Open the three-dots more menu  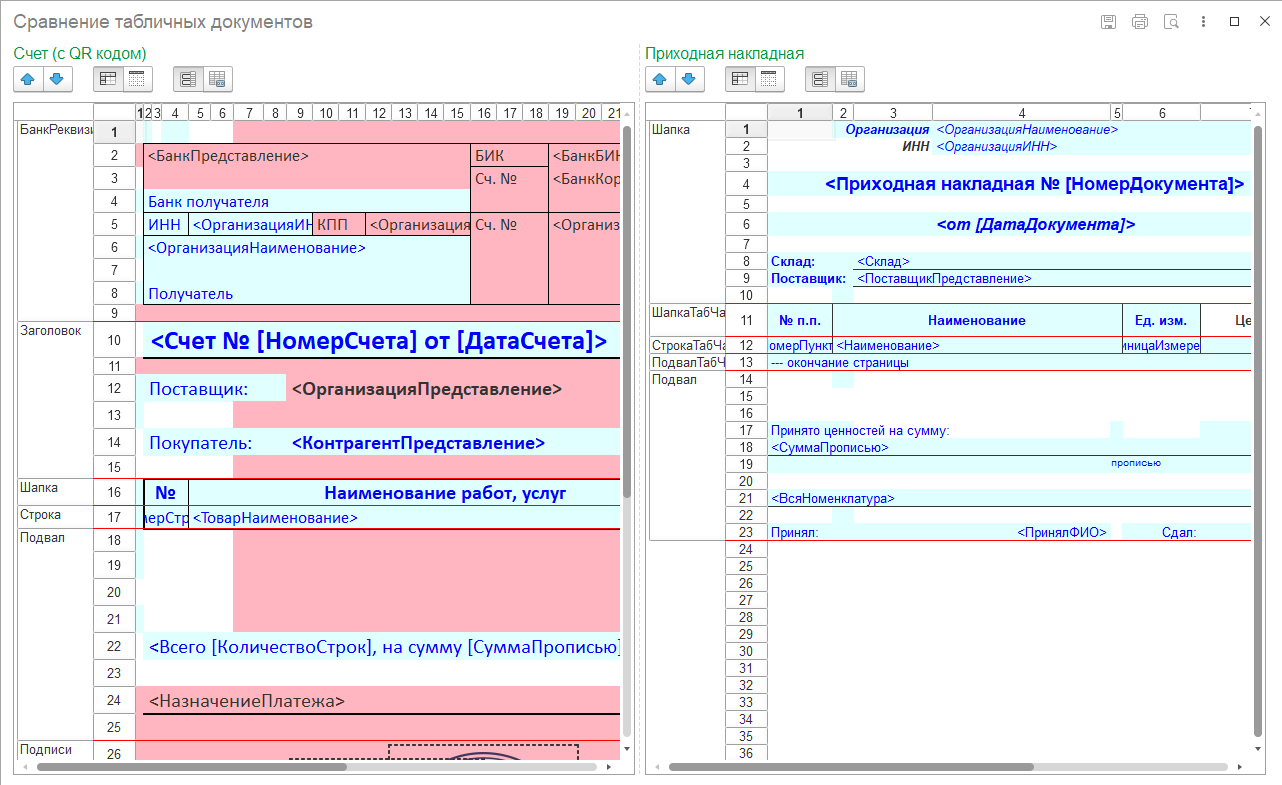pyautogui.click(x=1203, y=22)
